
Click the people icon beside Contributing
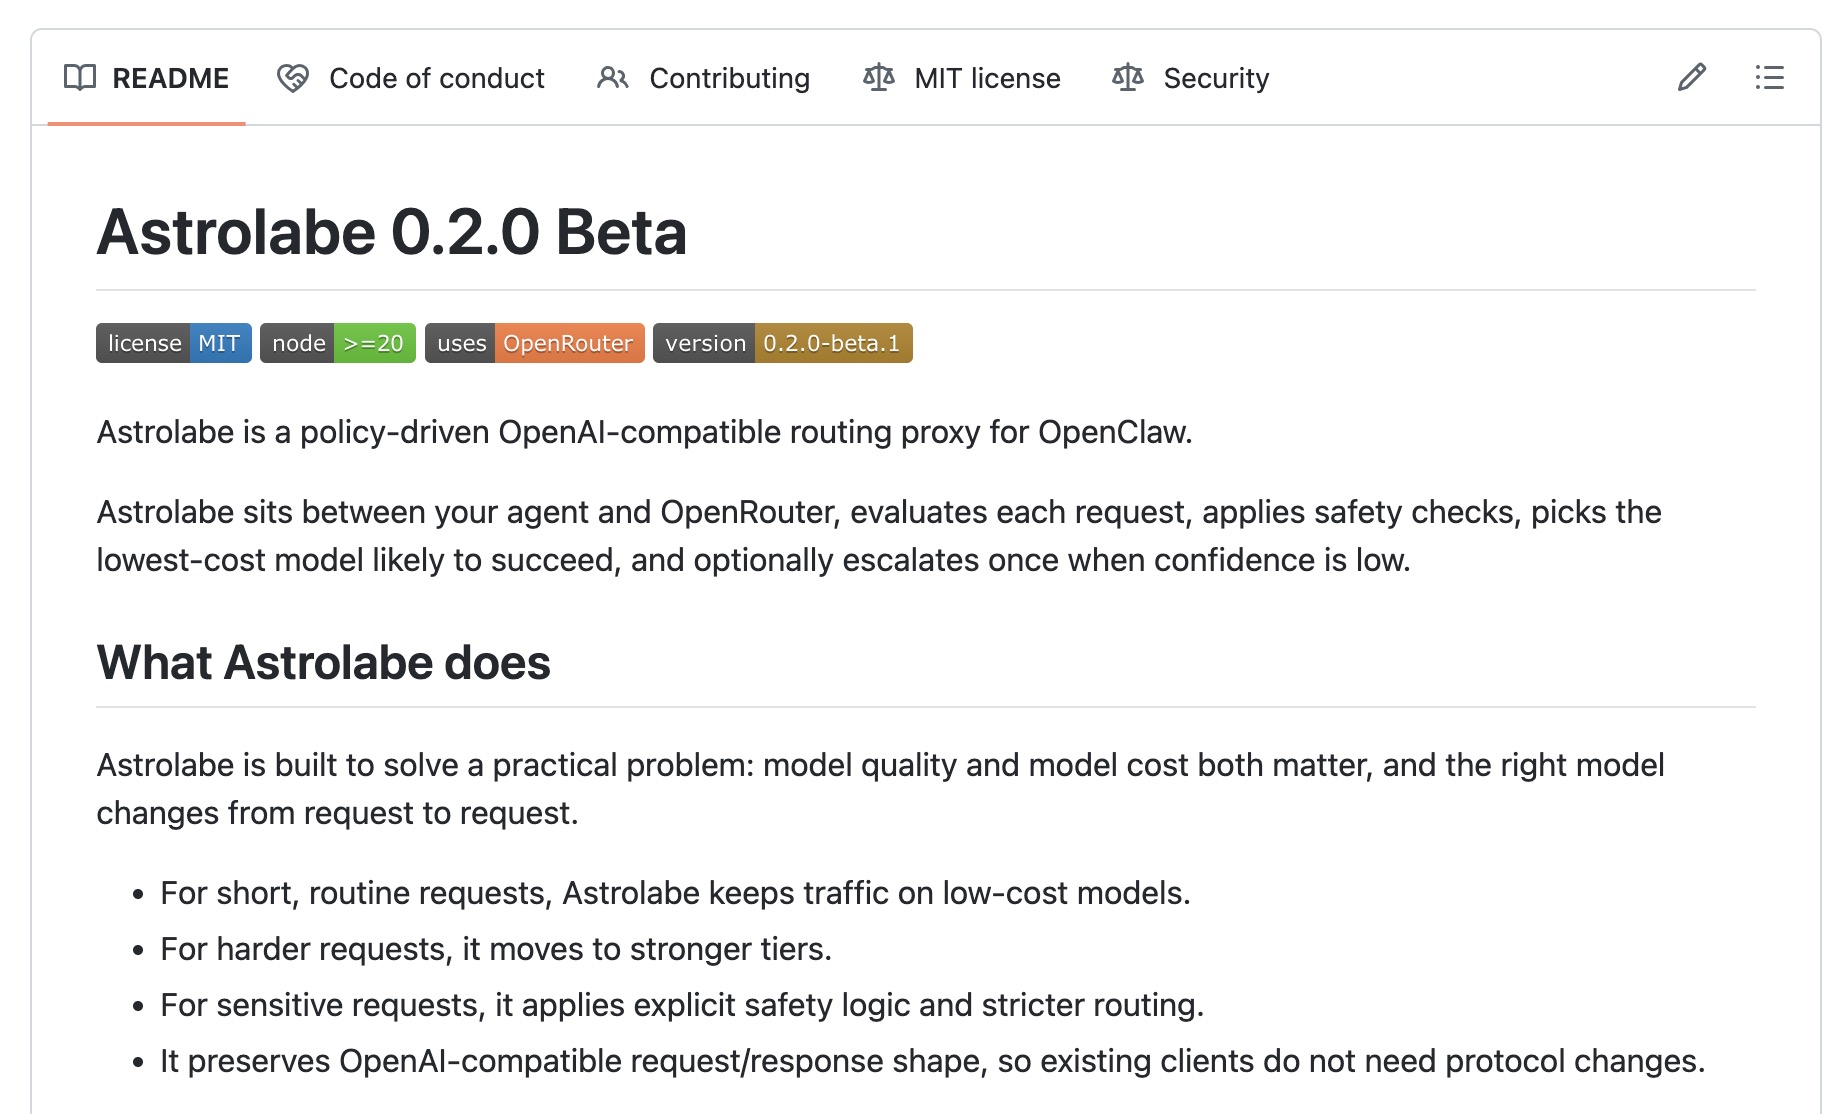[612, 78]
